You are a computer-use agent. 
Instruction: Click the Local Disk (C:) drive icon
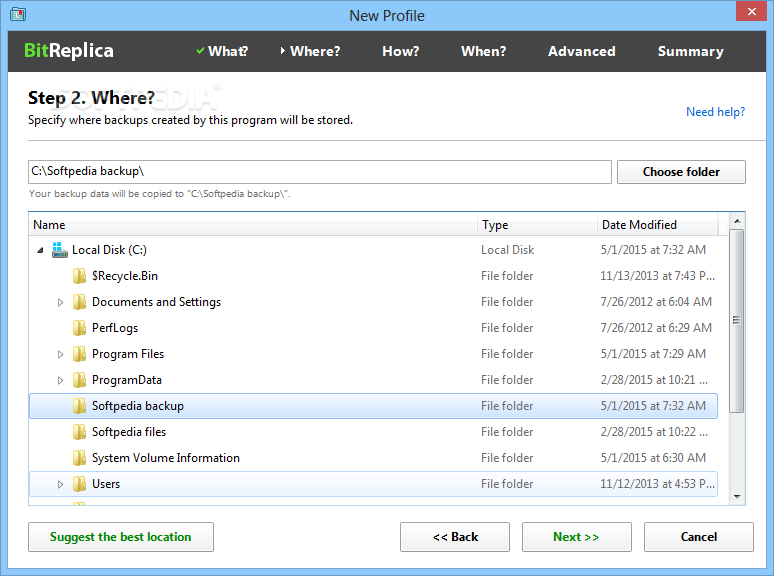[x=60, y=250]
